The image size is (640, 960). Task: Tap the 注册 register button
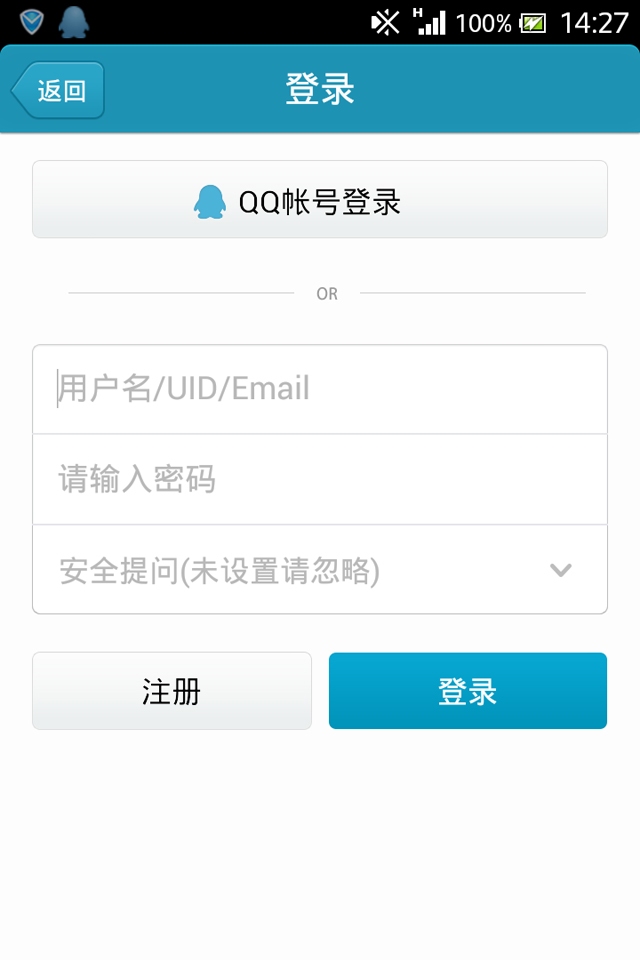pos(171,691)
